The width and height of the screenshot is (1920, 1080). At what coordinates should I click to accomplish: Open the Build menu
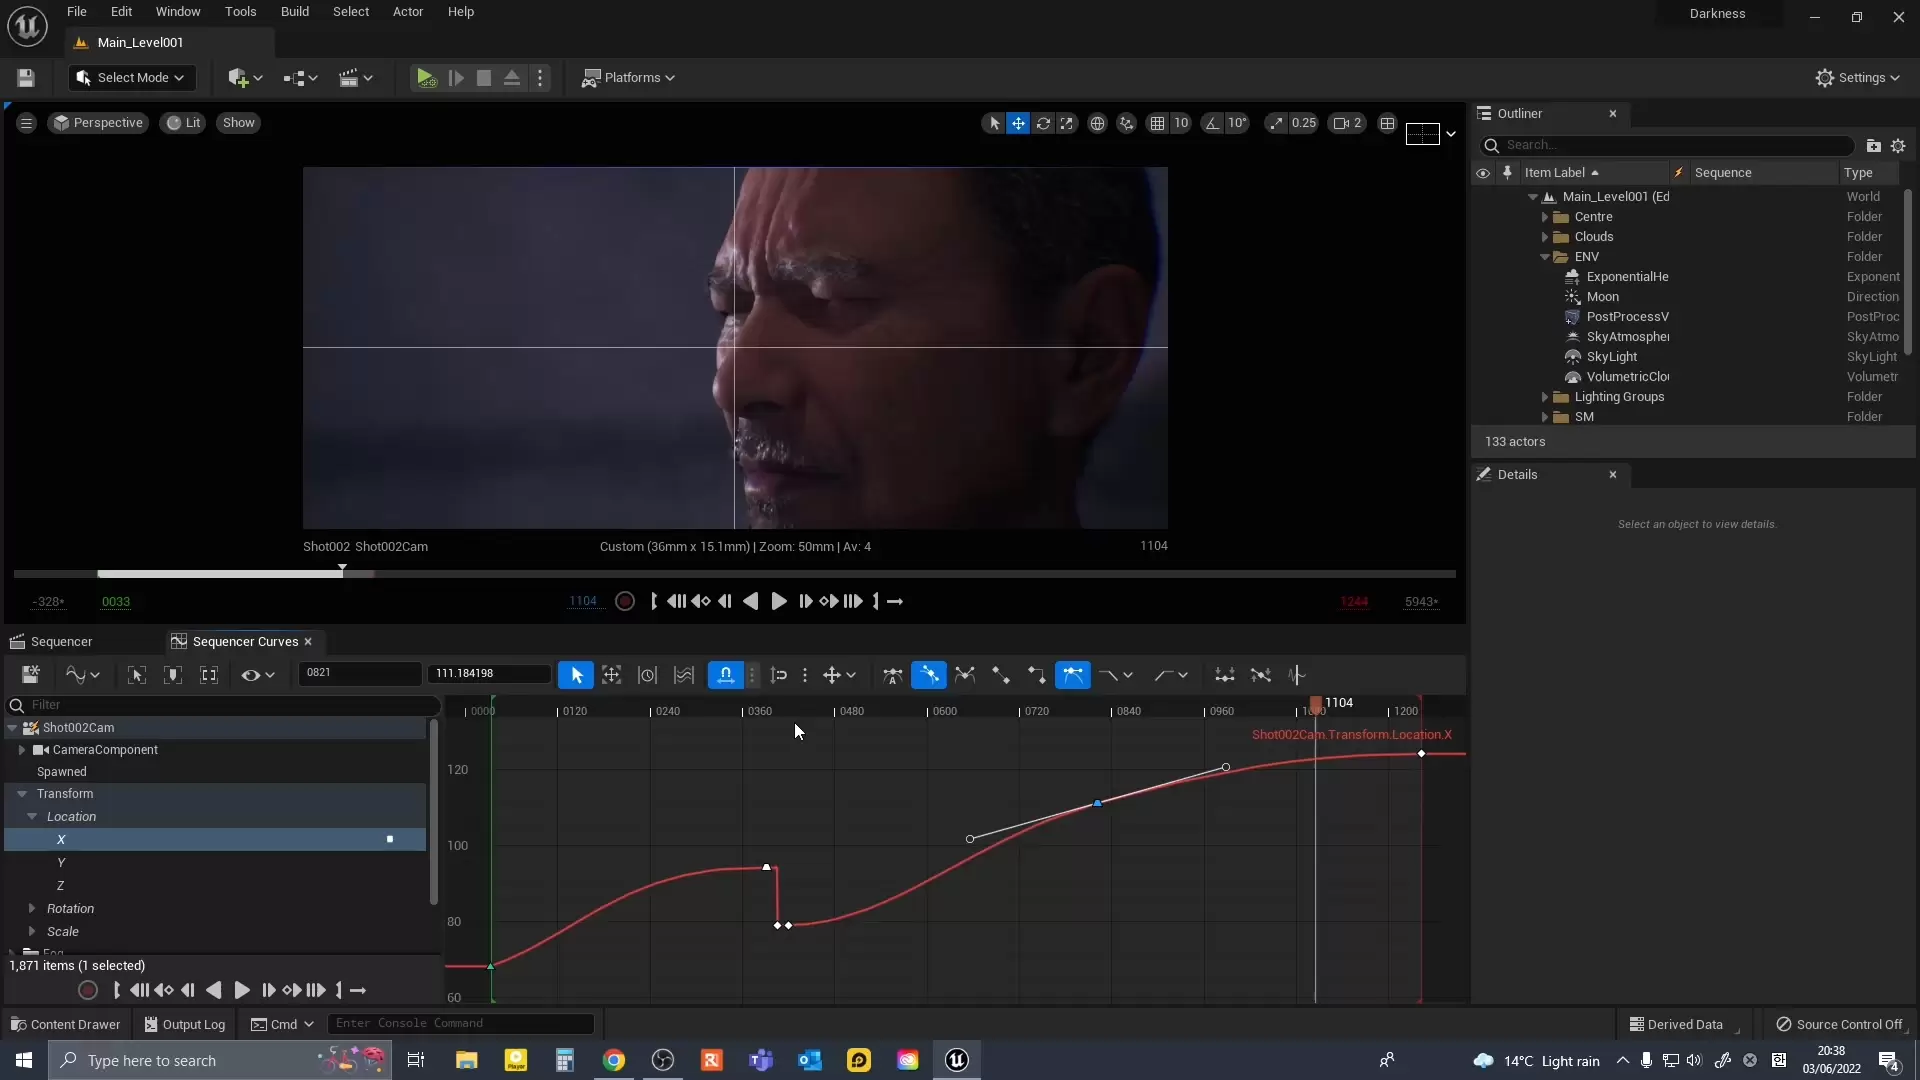(x=294, y=12)
